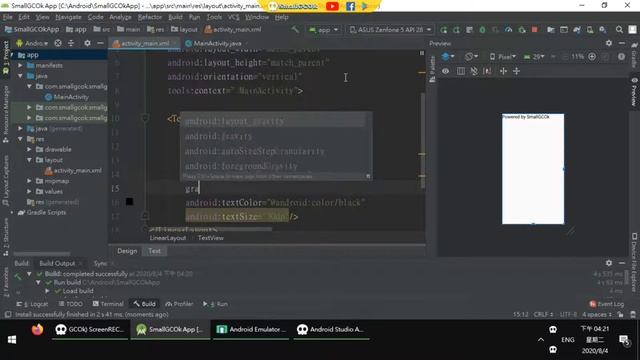The image size is (640, 360).
Task: Collapse the java folder
Action: pos(20,76)
